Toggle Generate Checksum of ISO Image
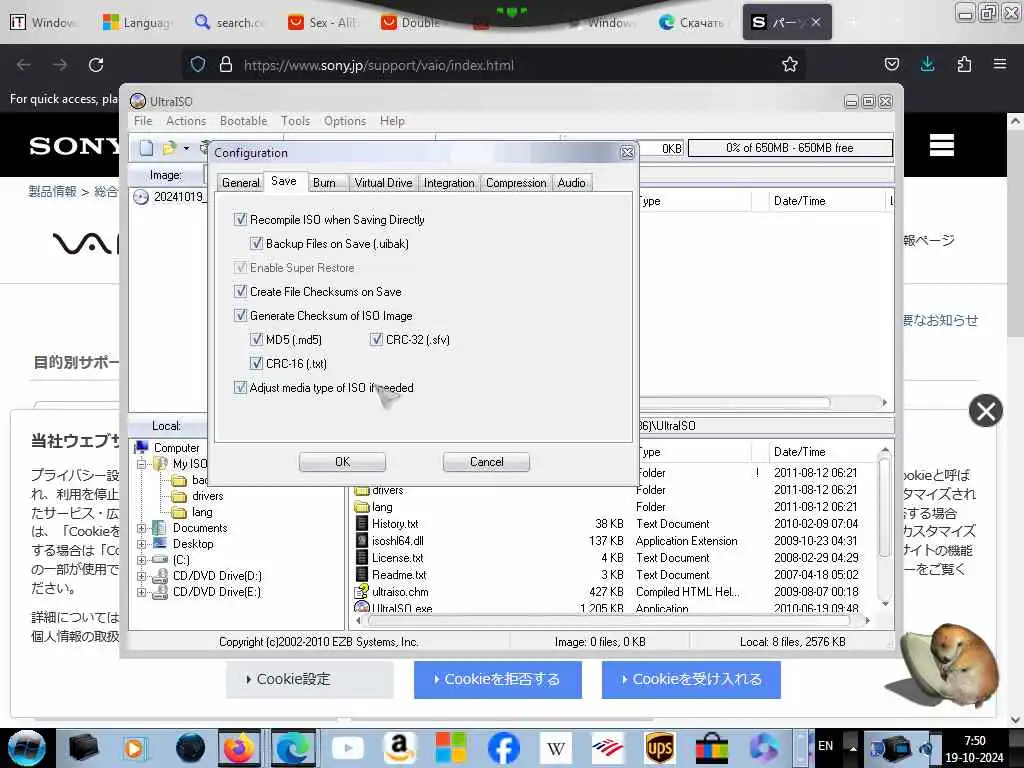The height and width of the screenshot is (768, 1024). pyautogui.click(x=240, y=315)
